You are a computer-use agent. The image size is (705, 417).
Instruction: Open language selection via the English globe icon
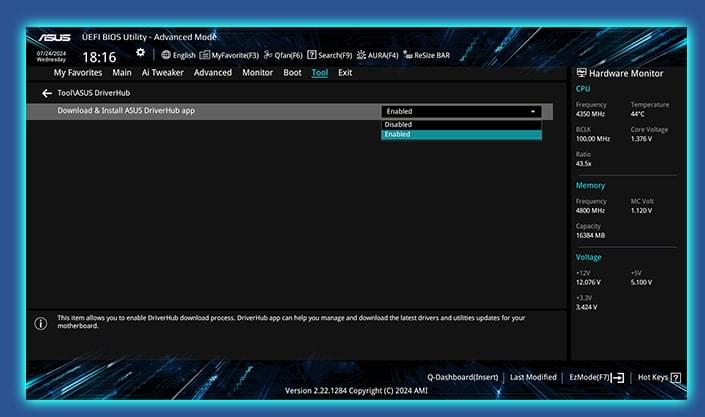pyautogui.click(x=178, y=55)
